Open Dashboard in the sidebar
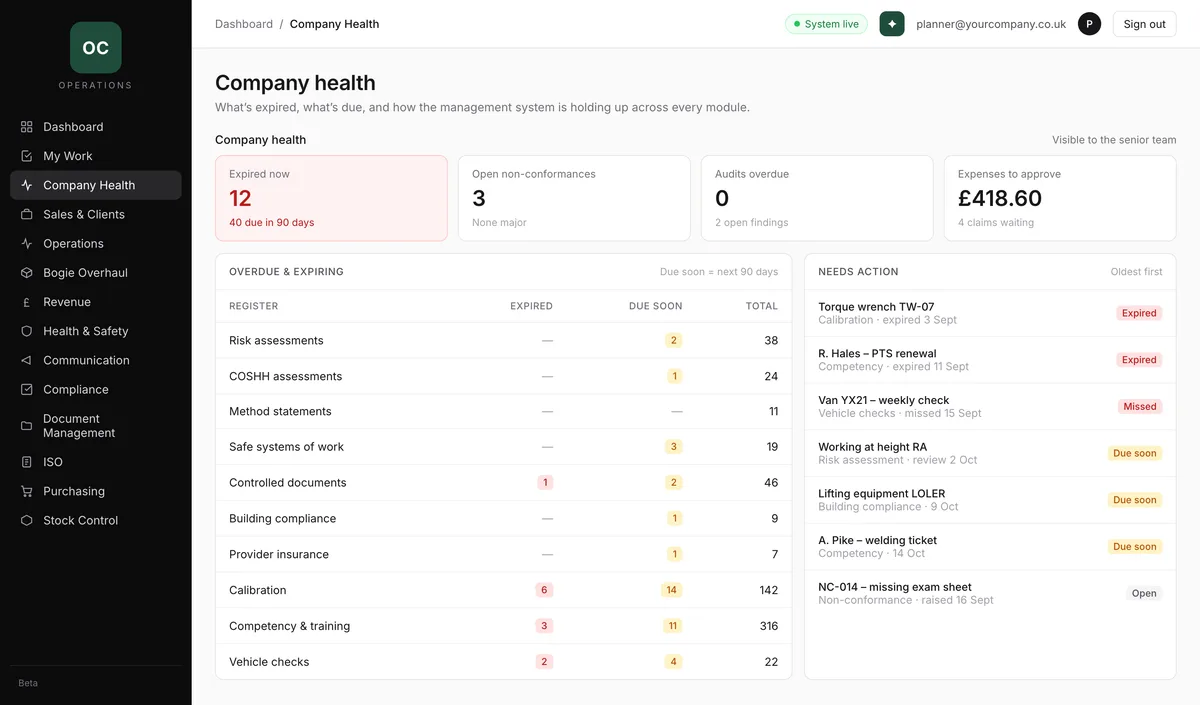This screenshot has height=705, width=1200. [x=96, y=127]
